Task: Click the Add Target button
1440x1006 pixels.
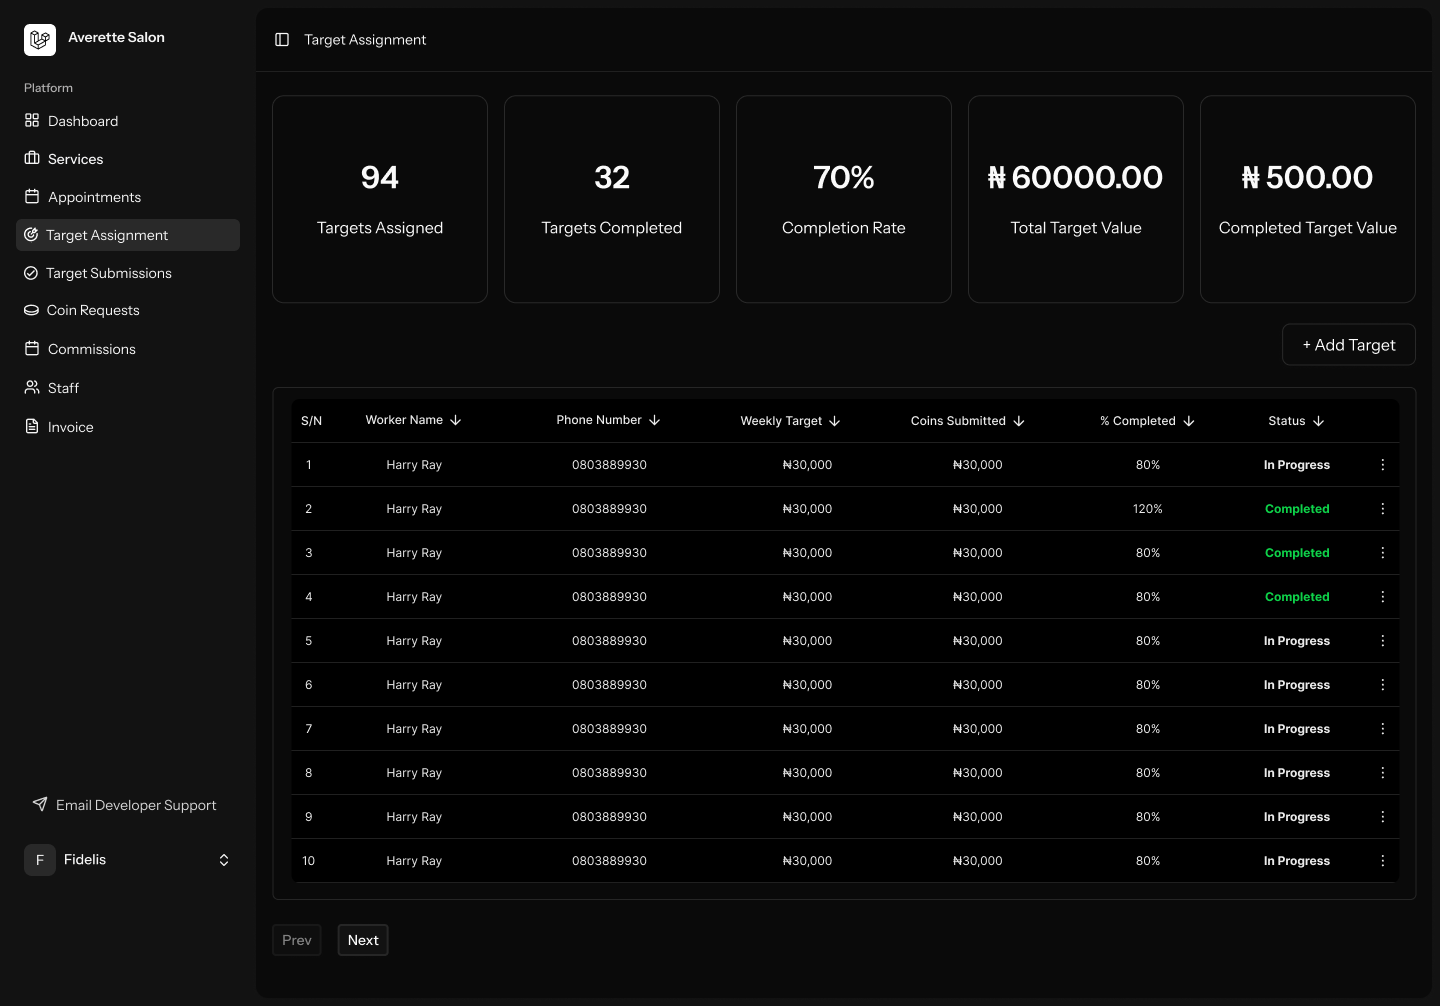Action: click(x=1348, y=345)
